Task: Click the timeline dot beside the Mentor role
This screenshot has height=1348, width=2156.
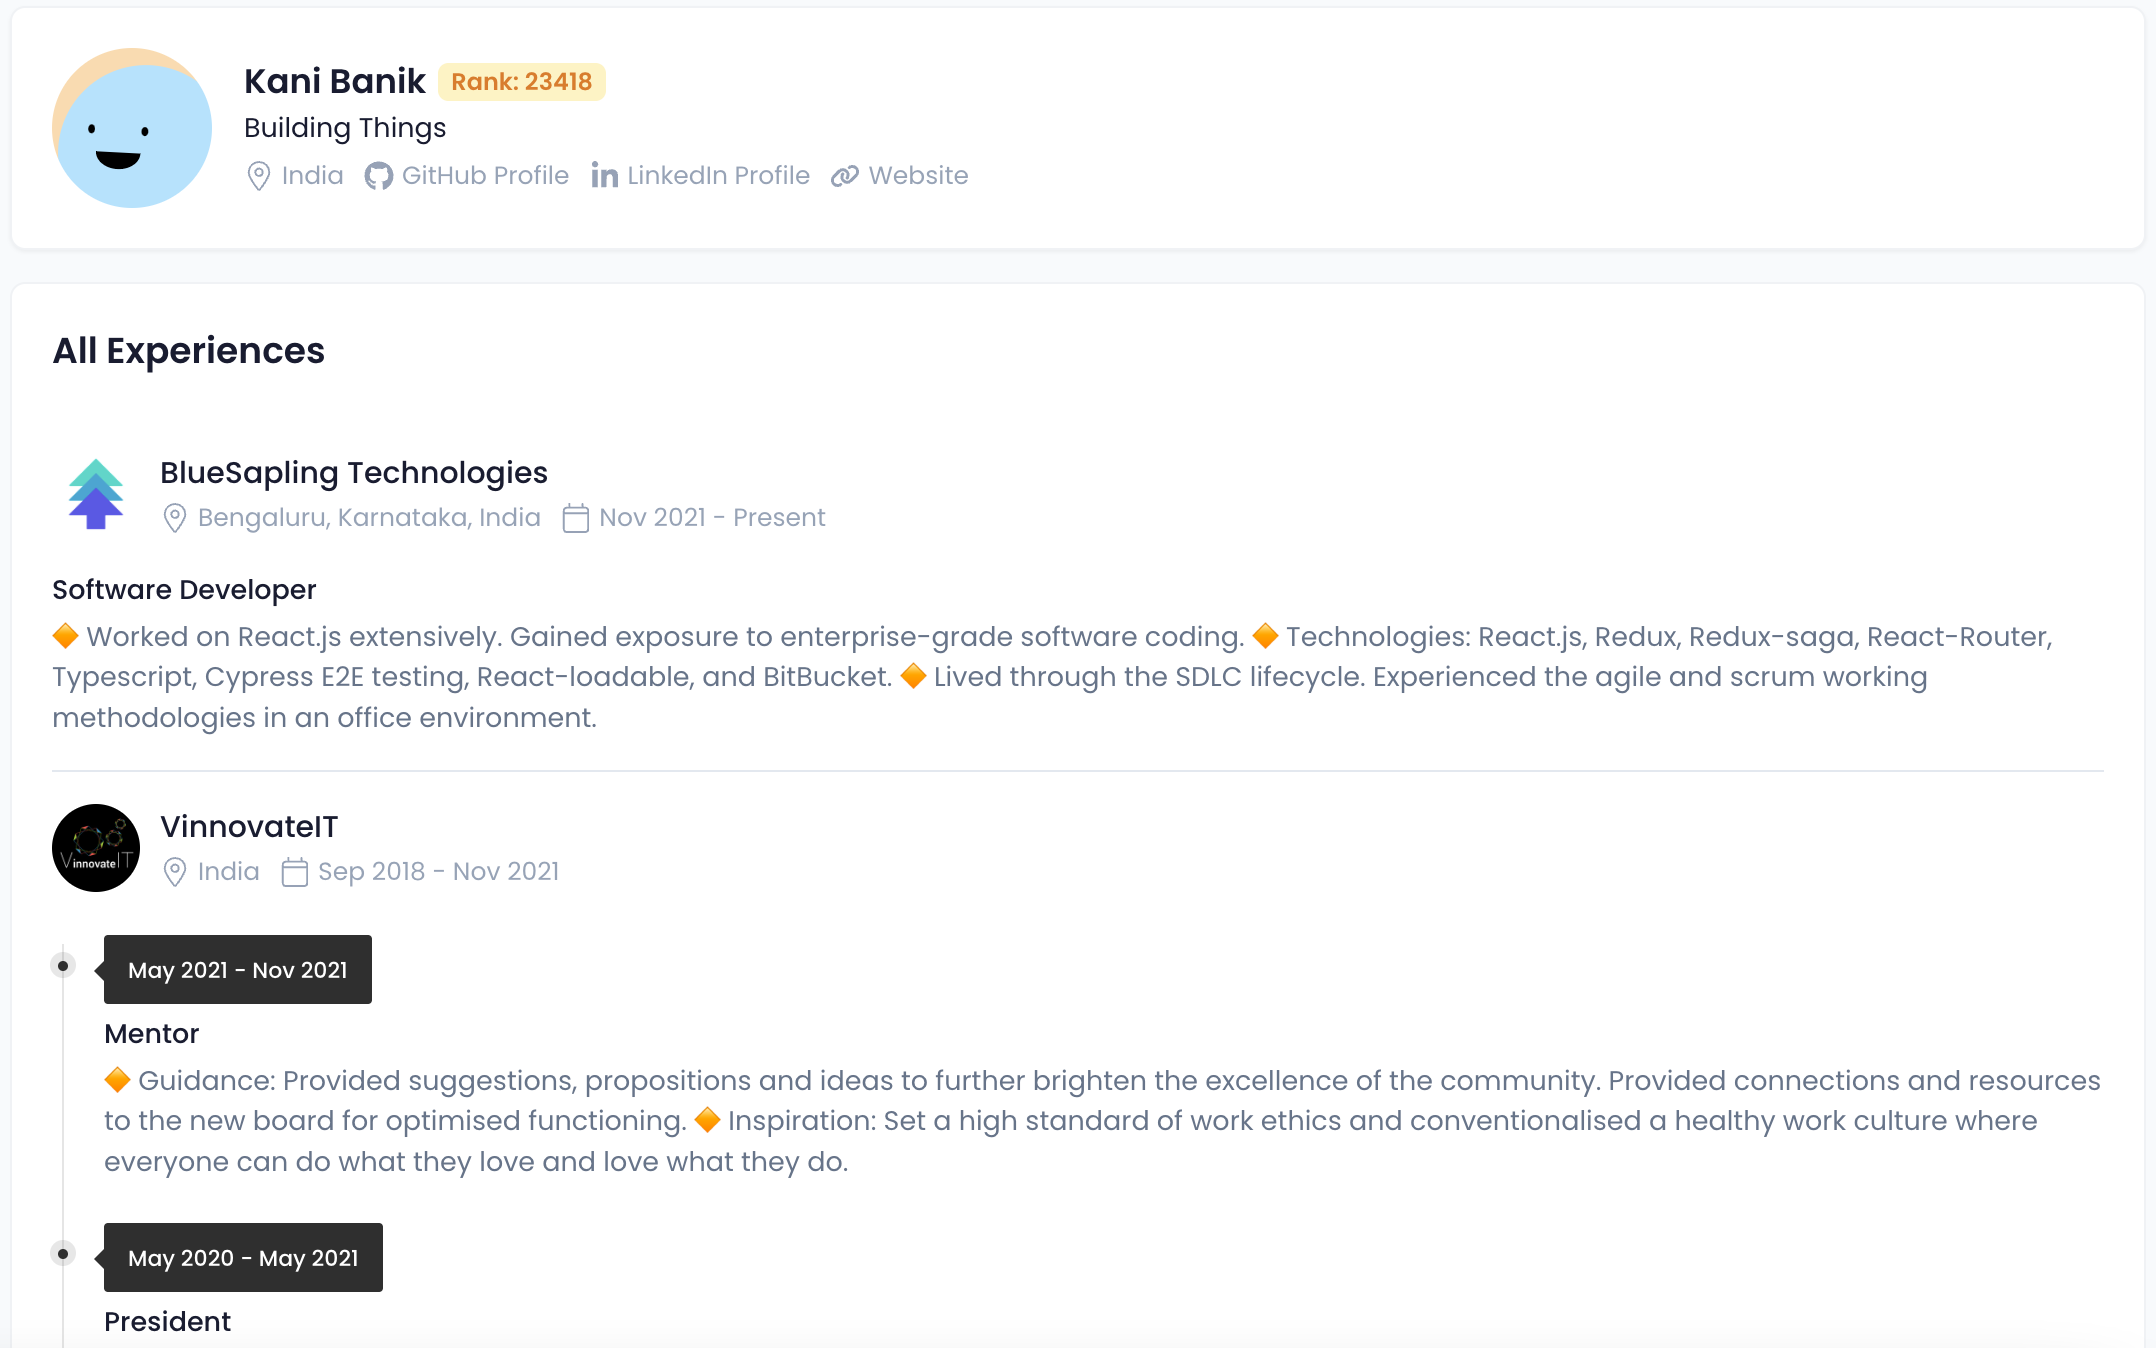Action: [63, 966]
